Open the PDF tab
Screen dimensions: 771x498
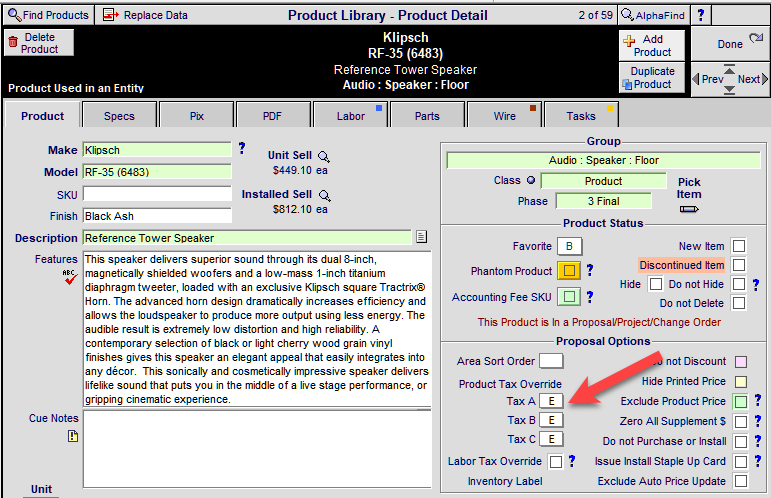[272, 116]
